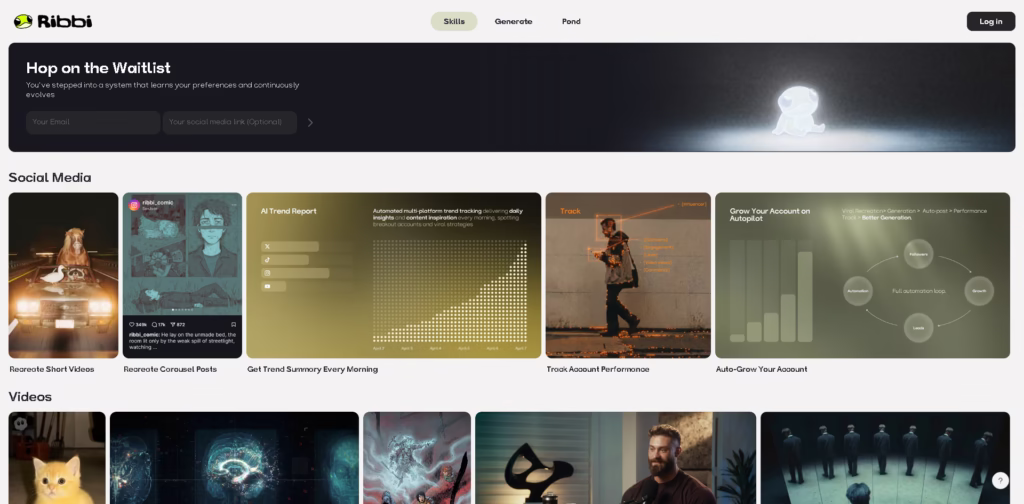Switch to the Skills tab
Viewport: 1024px width, 504px height.
454,21
